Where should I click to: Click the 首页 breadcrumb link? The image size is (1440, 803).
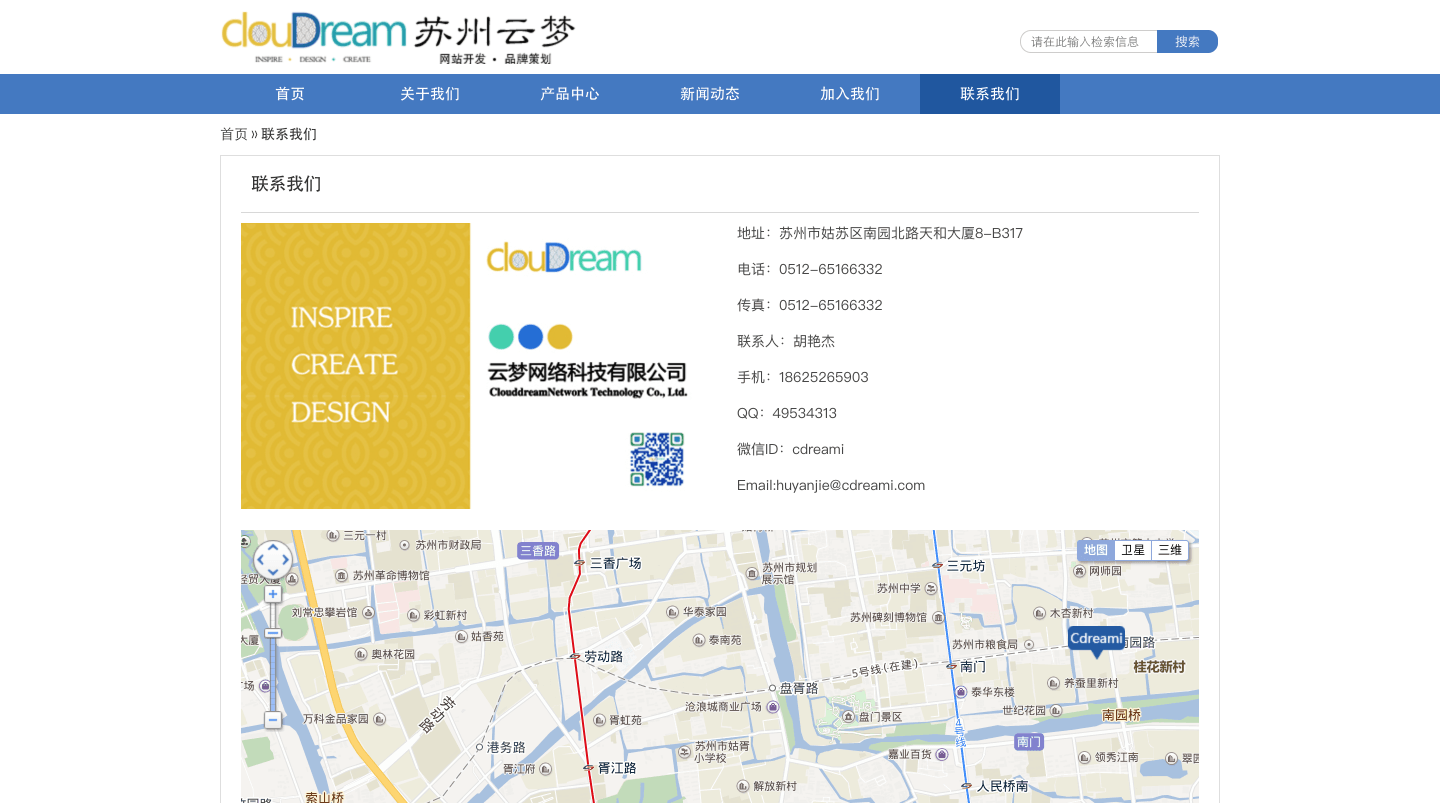(234, 134)
